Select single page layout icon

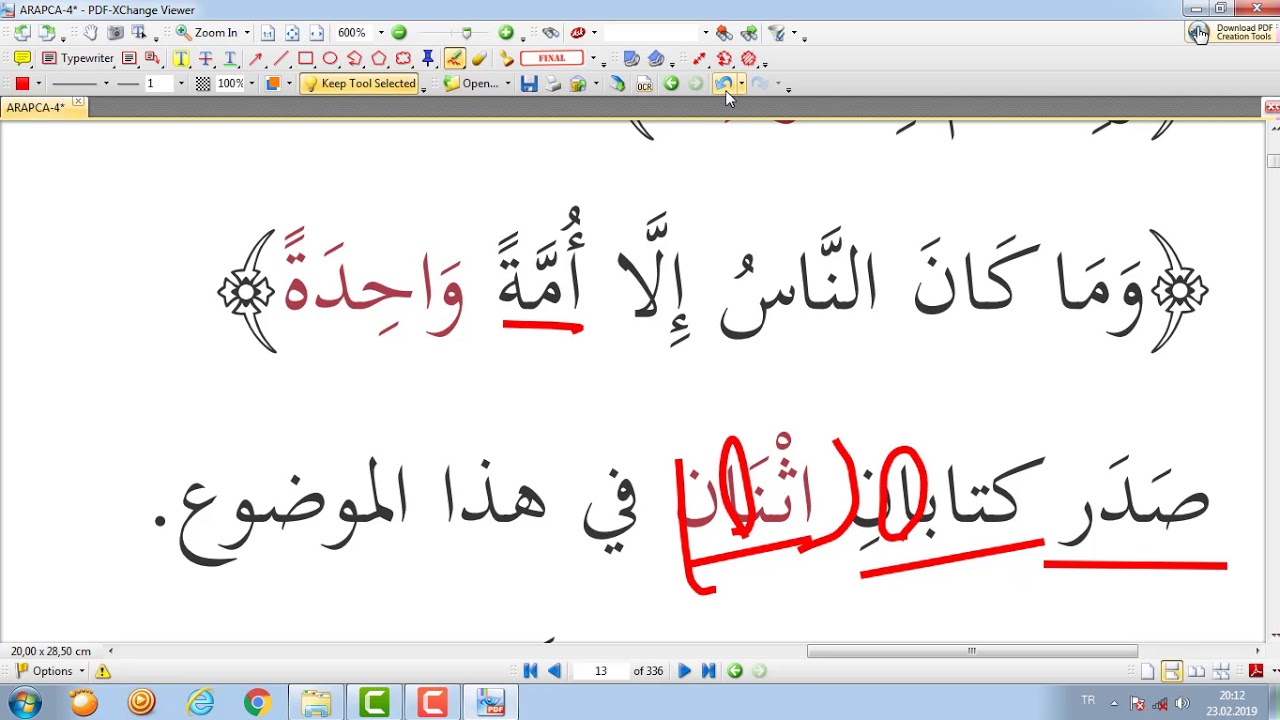(x=1147, y=671)
